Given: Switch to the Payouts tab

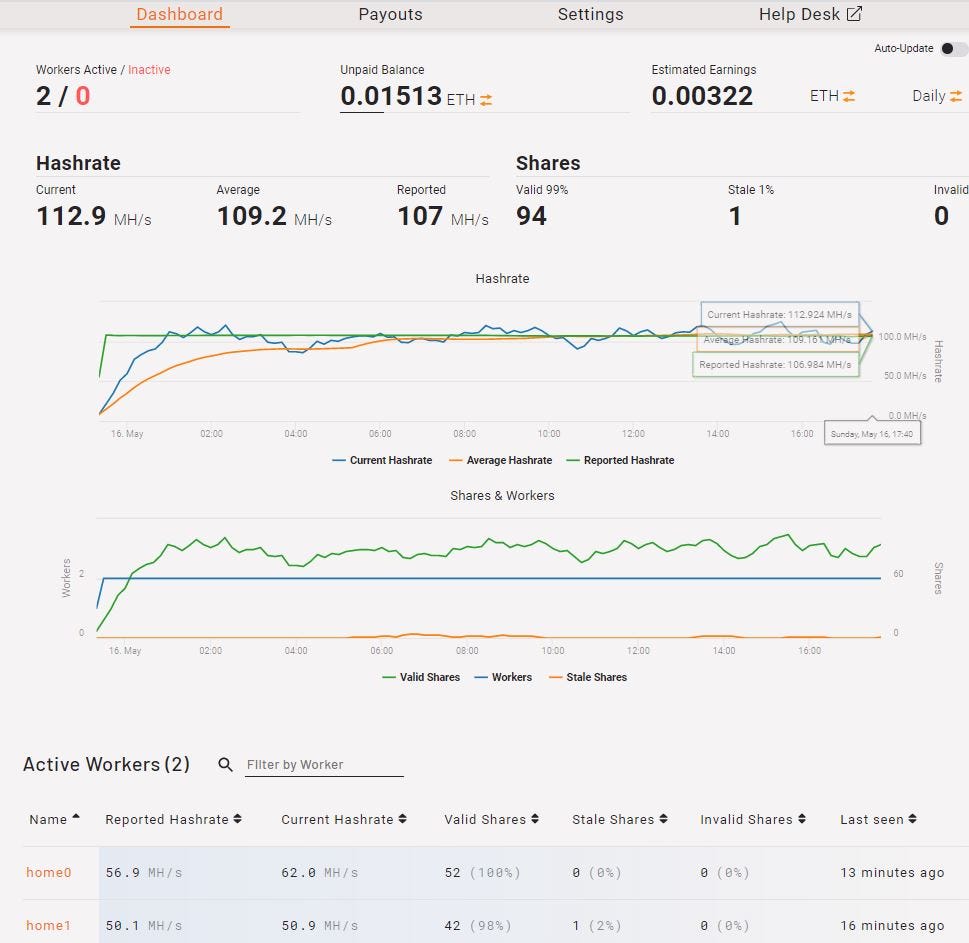Looking at the screenshot, I should (x=390, y=14).
